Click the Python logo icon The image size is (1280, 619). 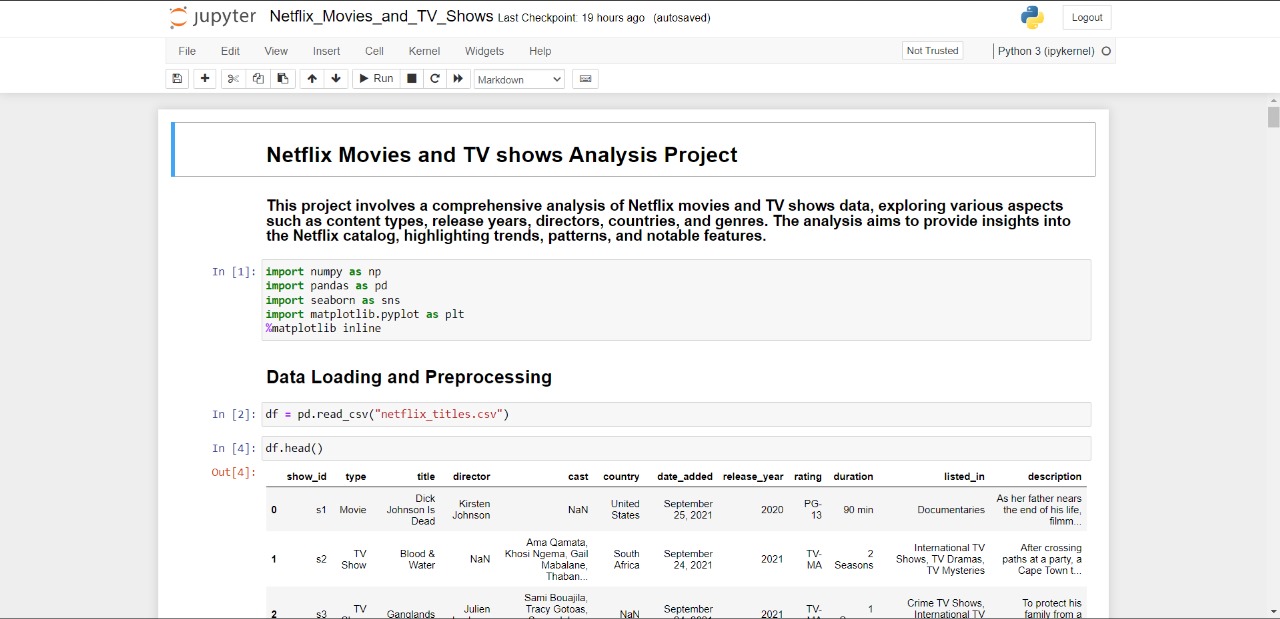pyautogui.click(x=1032, y=17)
